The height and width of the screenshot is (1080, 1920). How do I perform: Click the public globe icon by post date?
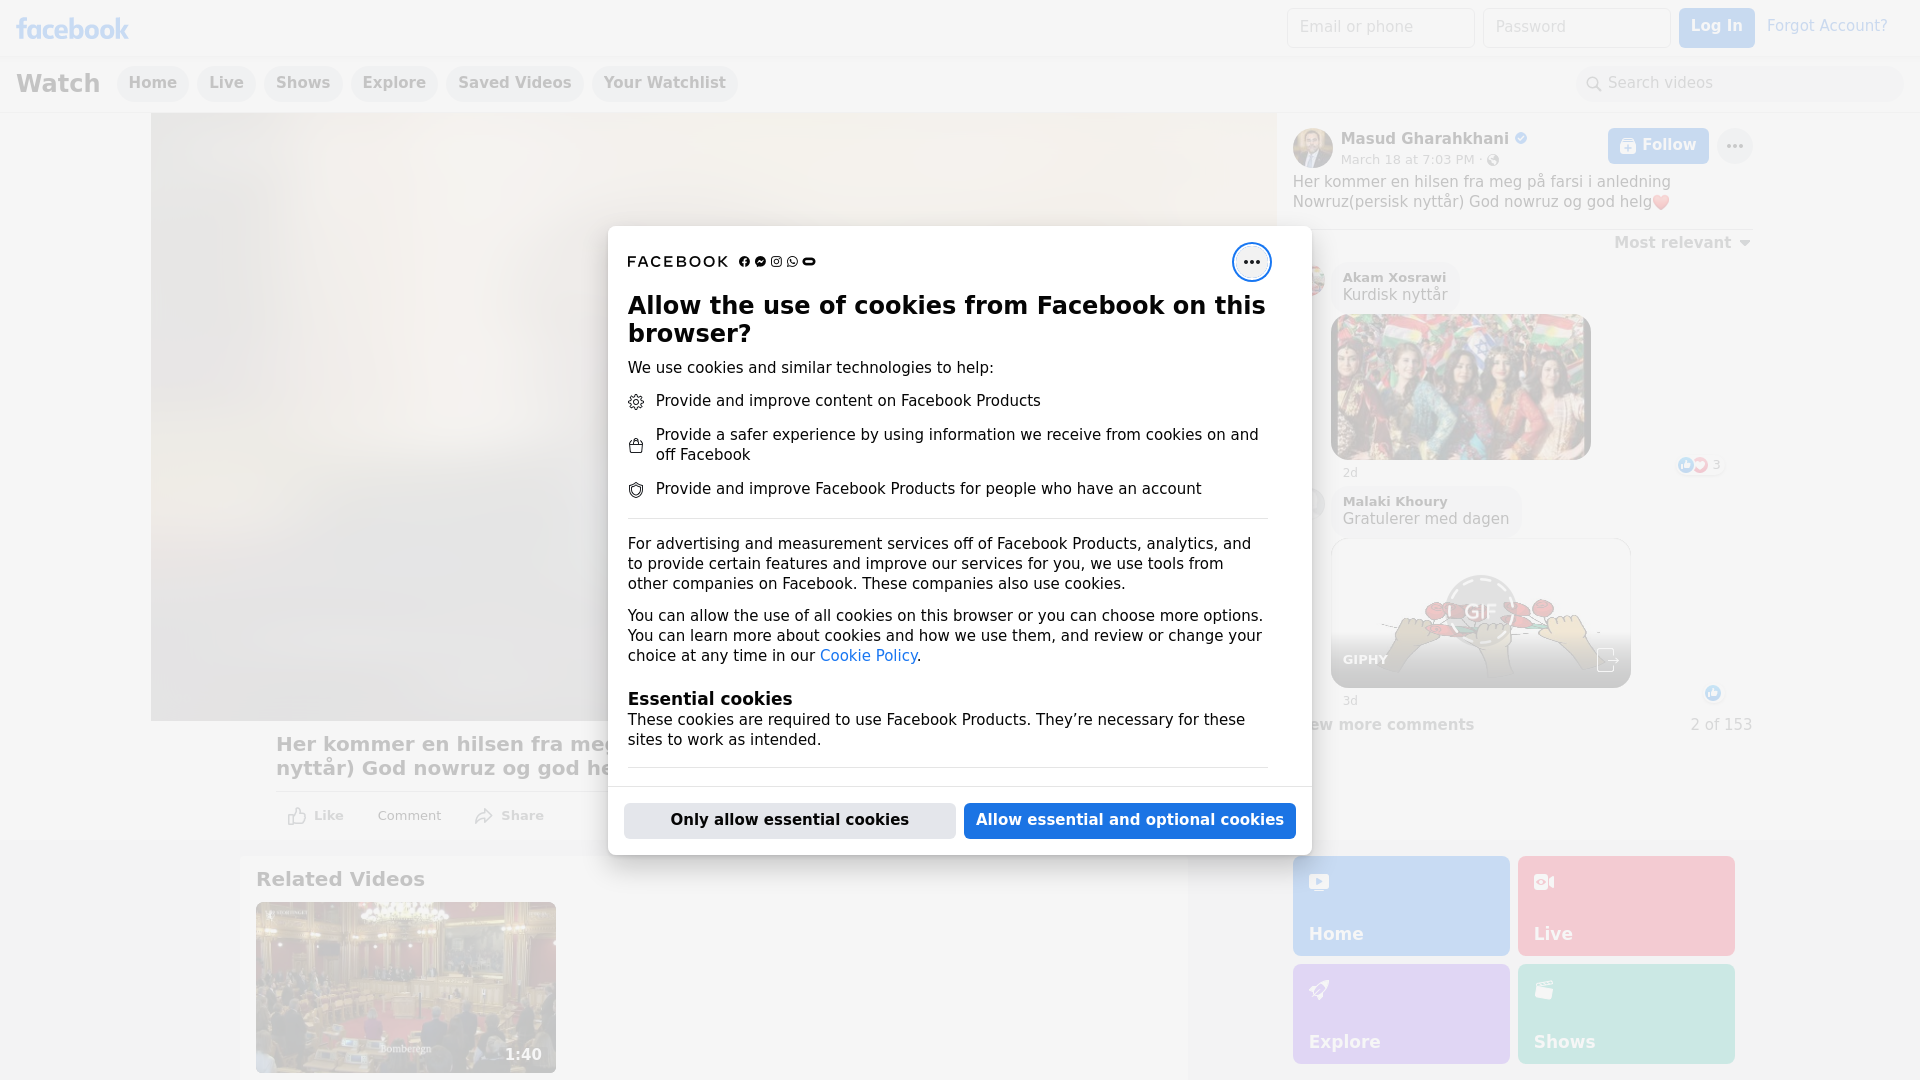click(1493, 160)
